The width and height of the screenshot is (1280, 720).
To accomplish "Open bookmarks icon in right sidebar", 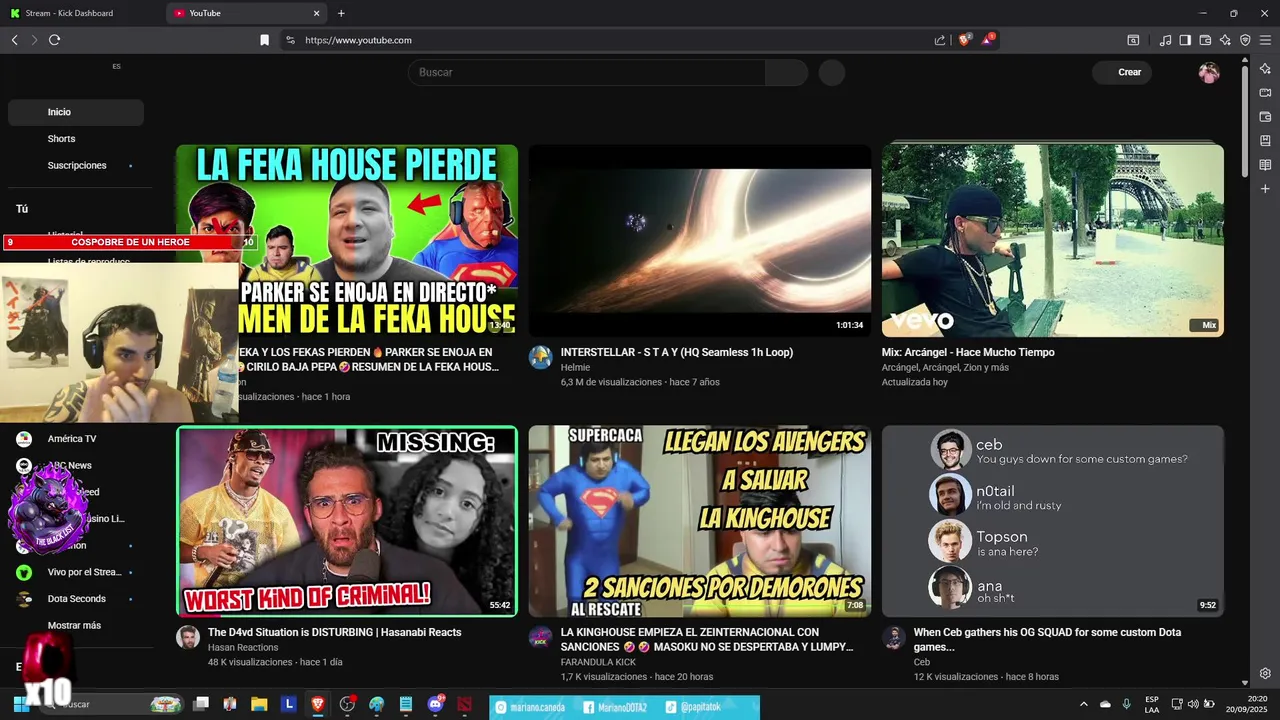I will 1265,141.
